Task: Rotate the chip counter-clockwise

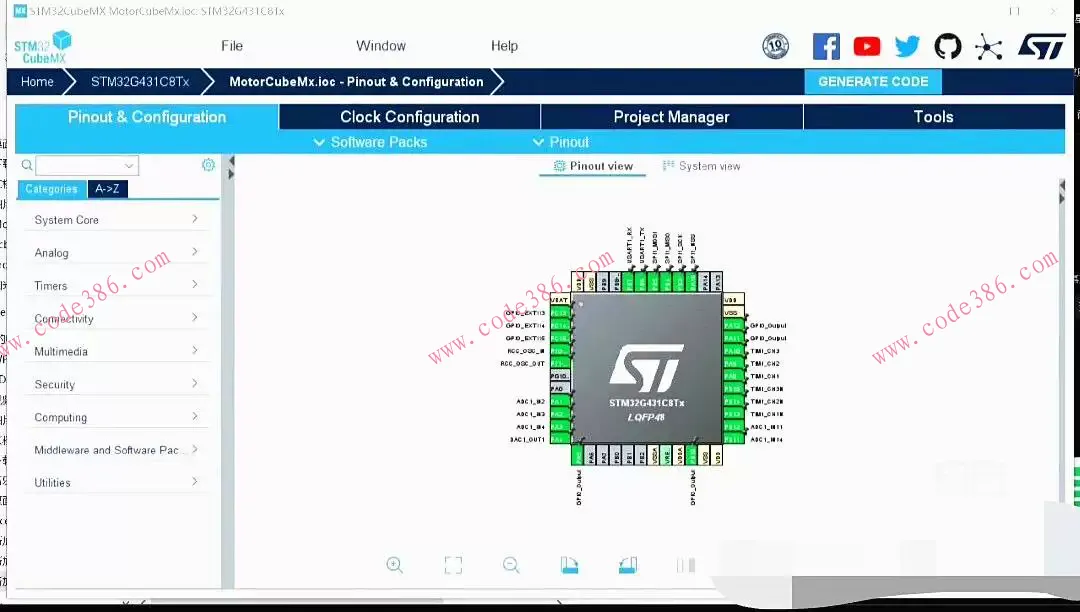Action: pos(627,565)
